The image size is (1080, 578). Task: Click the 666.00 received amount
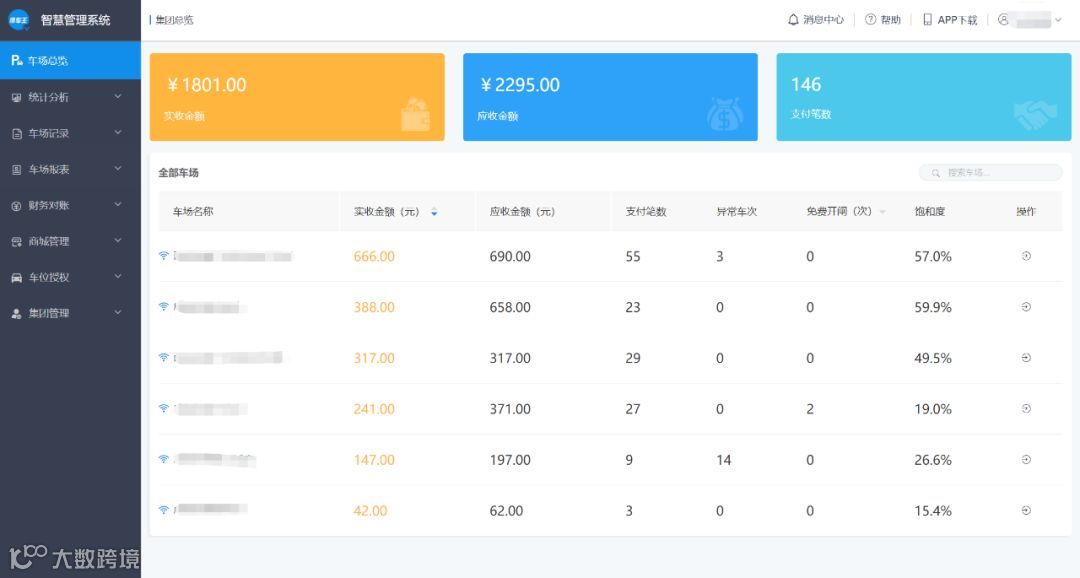[x=374, y=256]
